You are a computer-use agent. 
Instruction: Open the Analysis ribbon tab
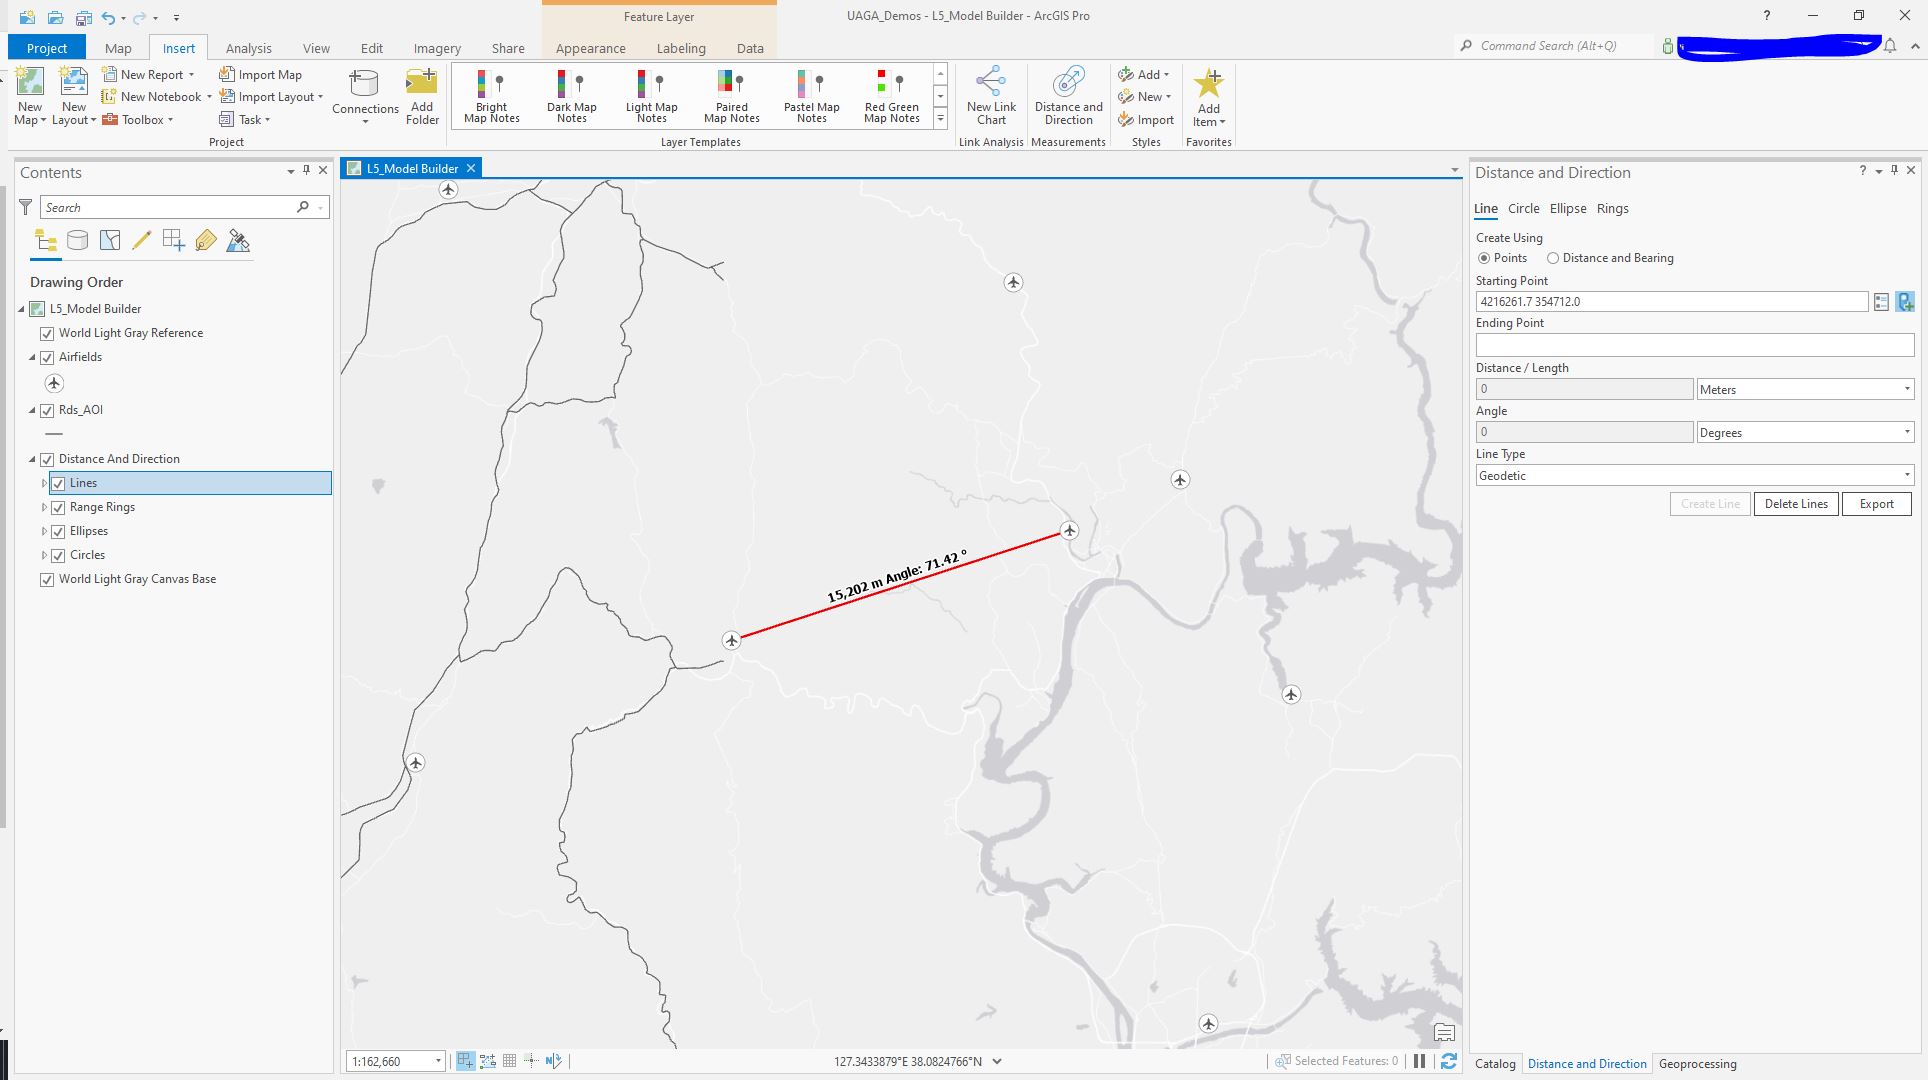click(248, 47)
